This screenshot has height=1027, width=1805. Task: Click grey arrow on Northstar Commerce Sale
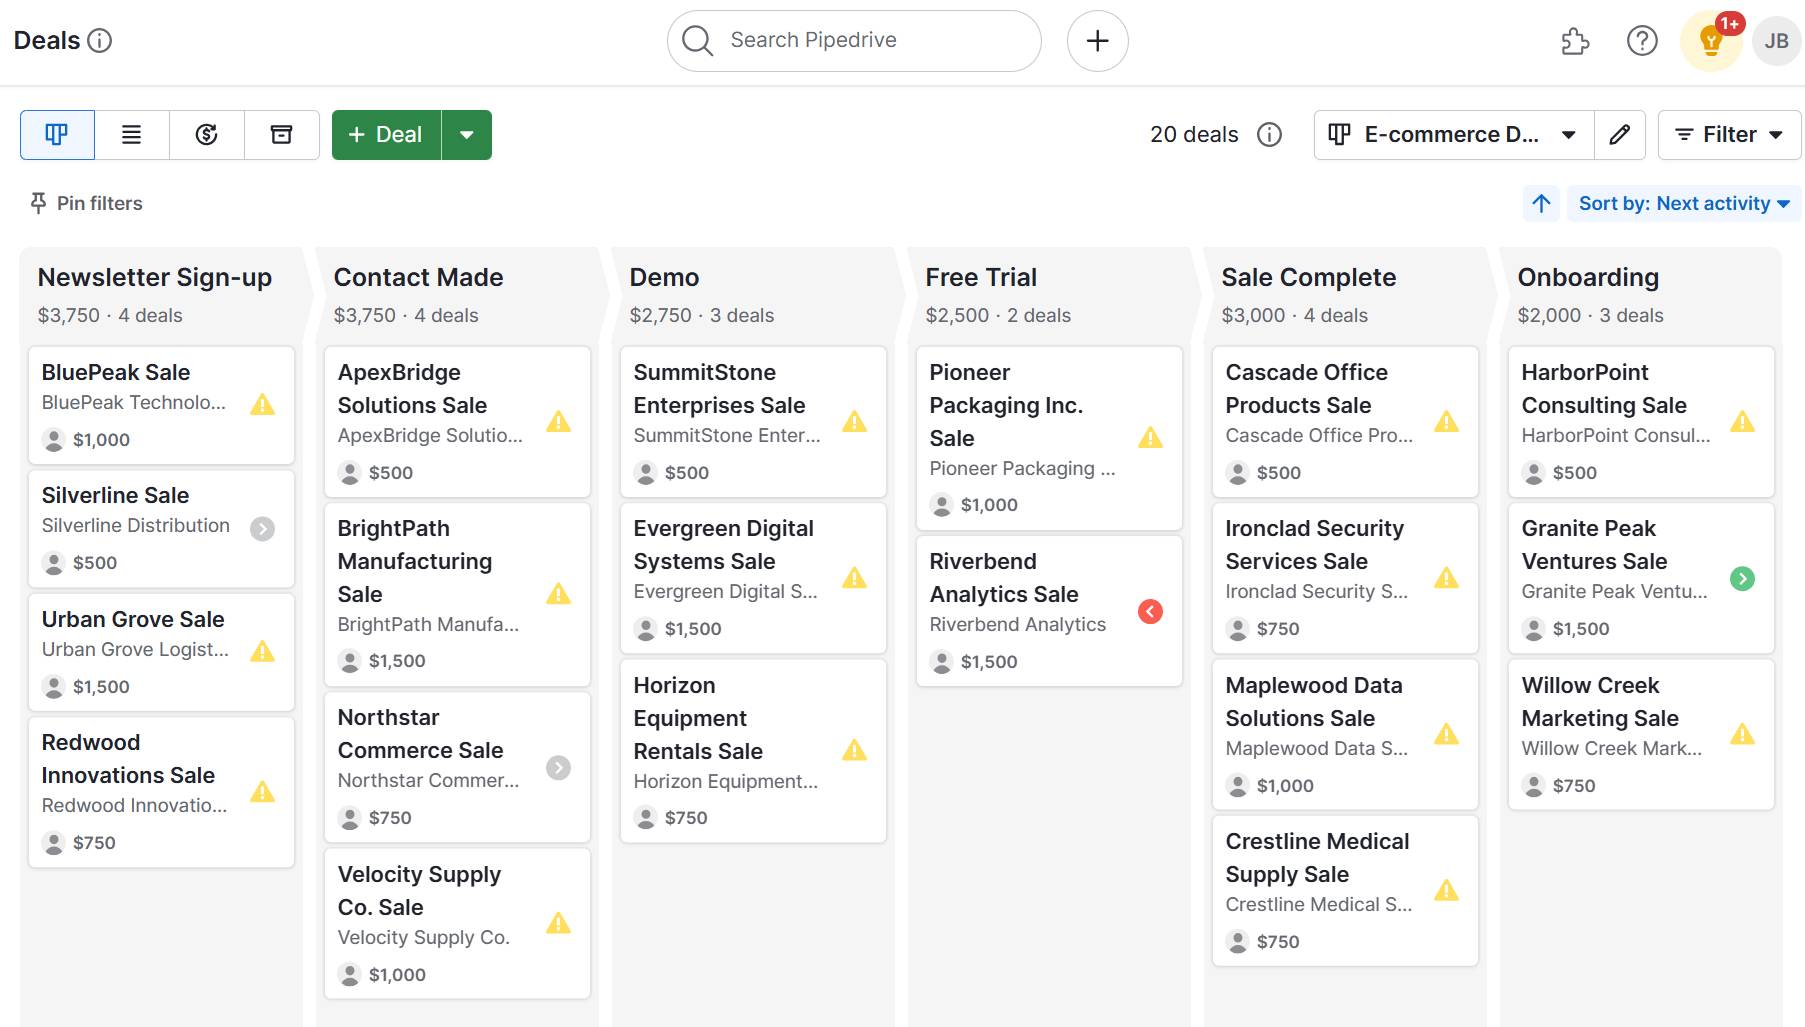coord(559,767)
